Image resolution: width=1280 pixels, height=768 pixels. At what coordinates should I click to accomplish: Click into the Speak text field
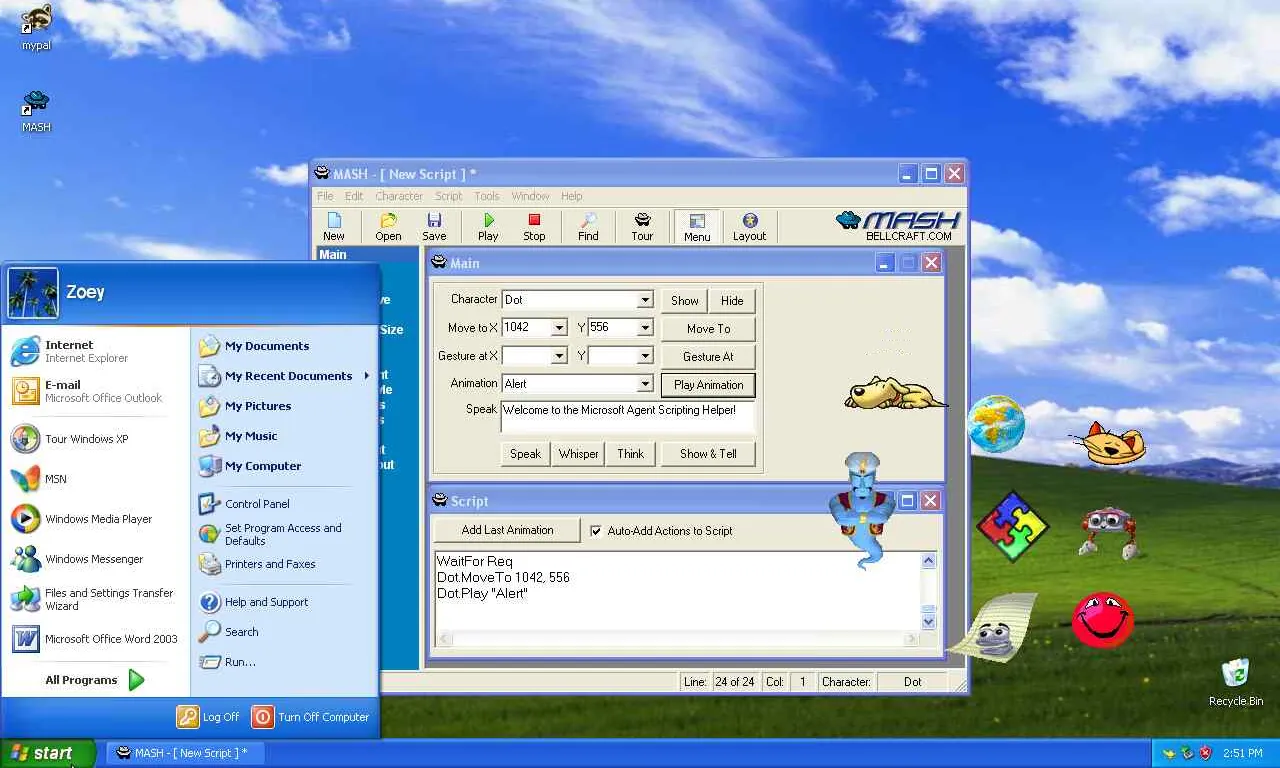pyautogui.click(x=627, y=417)
